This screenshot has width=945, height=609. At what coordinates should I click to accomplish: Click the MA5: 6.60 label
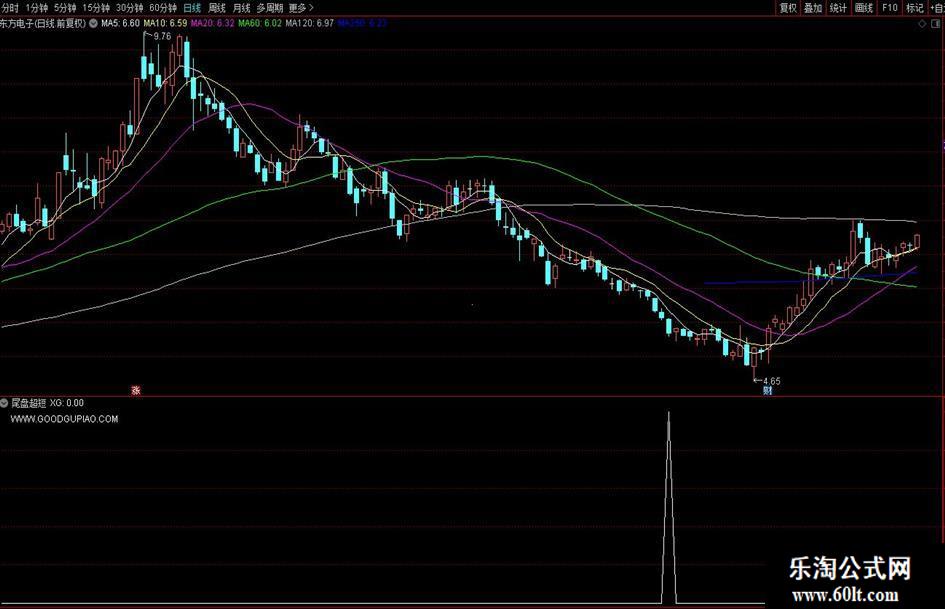pos(120,24)
